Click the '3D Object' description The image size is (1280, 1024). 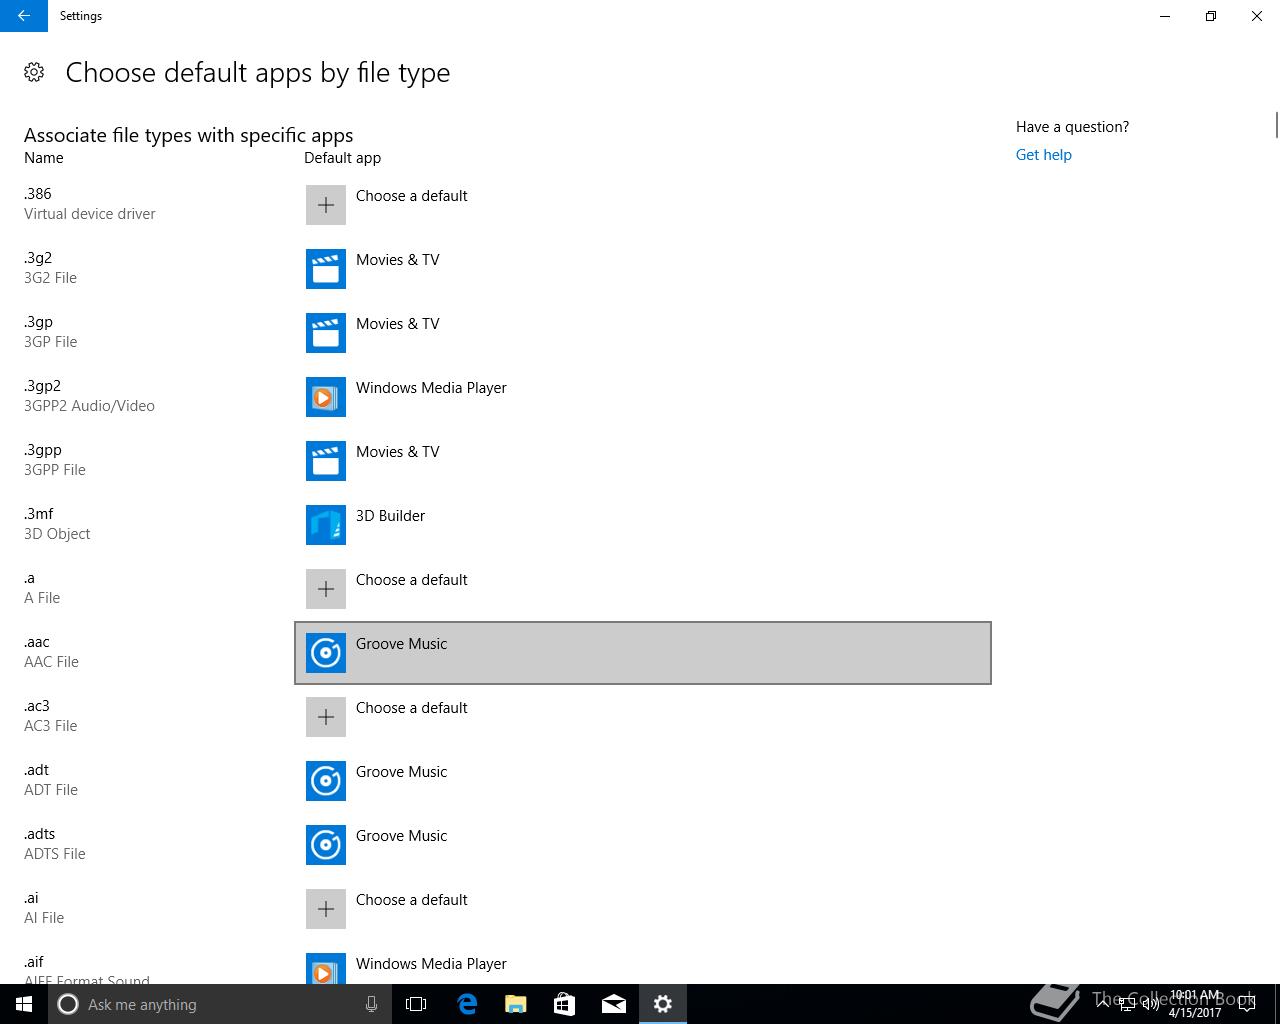(x=57, y=534)
